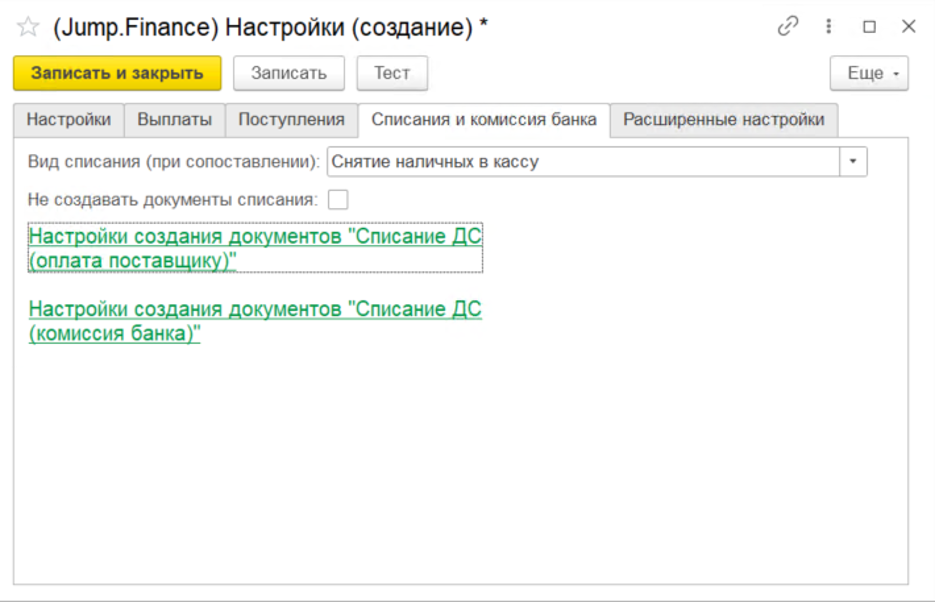Expand the "Вид списания" dropdown arrow
This screenshot has width=935, height=602.
coord(853,161)
